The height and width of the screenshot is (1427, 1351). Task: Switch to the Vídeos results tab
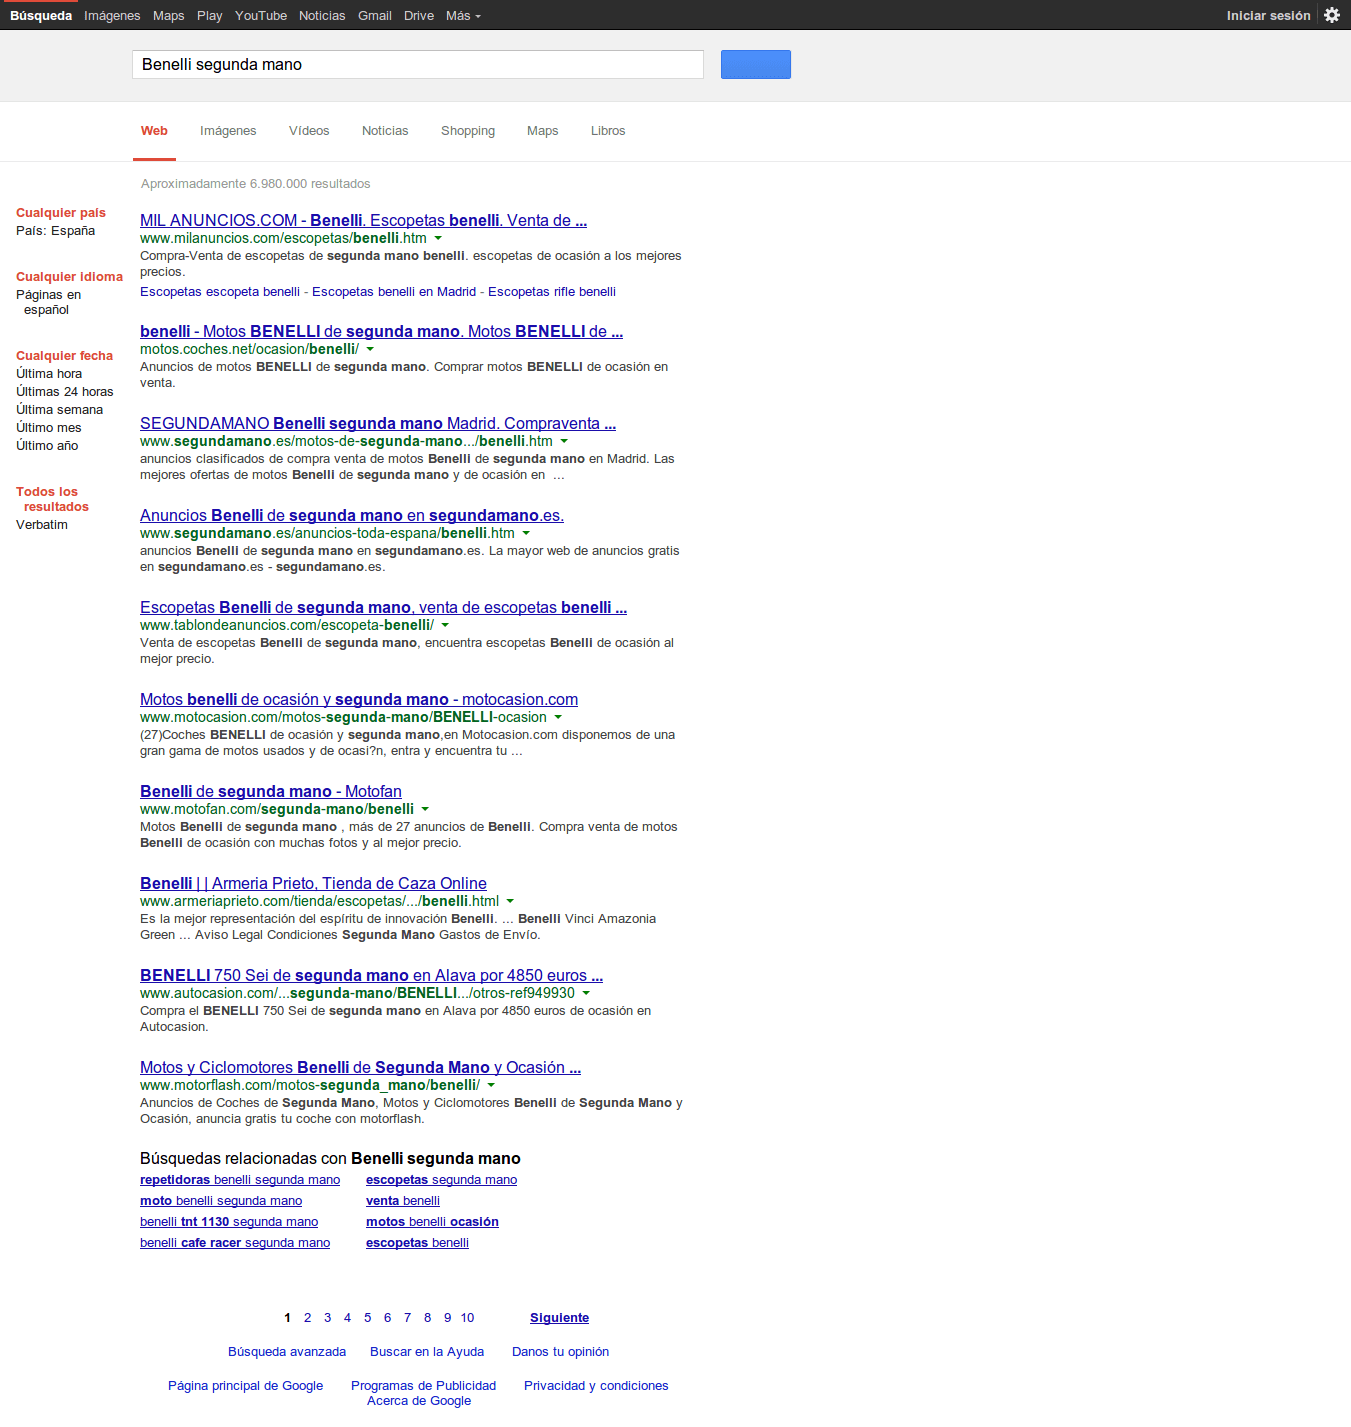(x=309, y=131)
